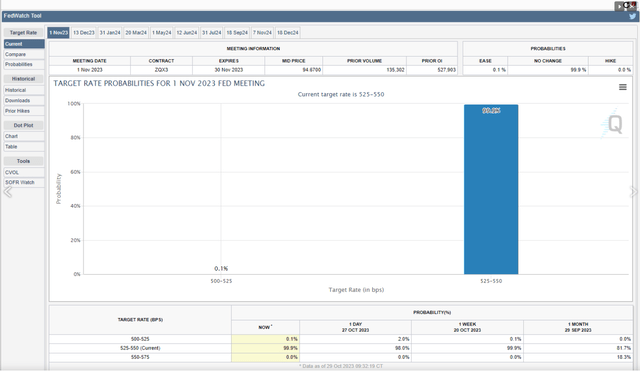Open the Compare sidebar item
640x371 pixels.
coord(24,54)
